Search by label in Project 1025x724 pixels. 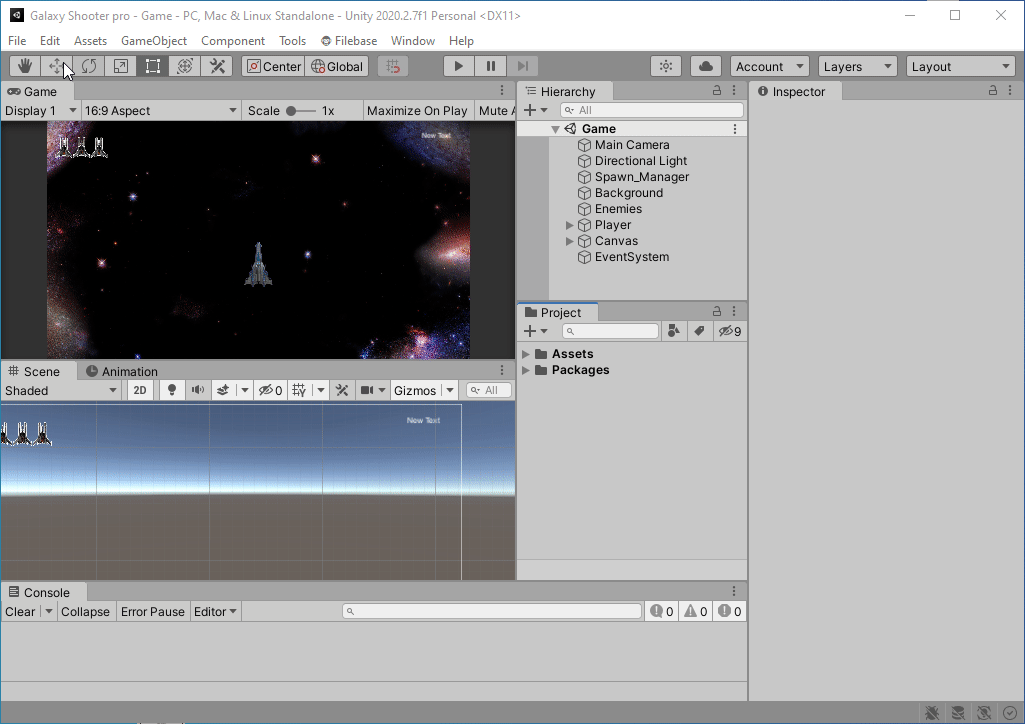(699, 331)
